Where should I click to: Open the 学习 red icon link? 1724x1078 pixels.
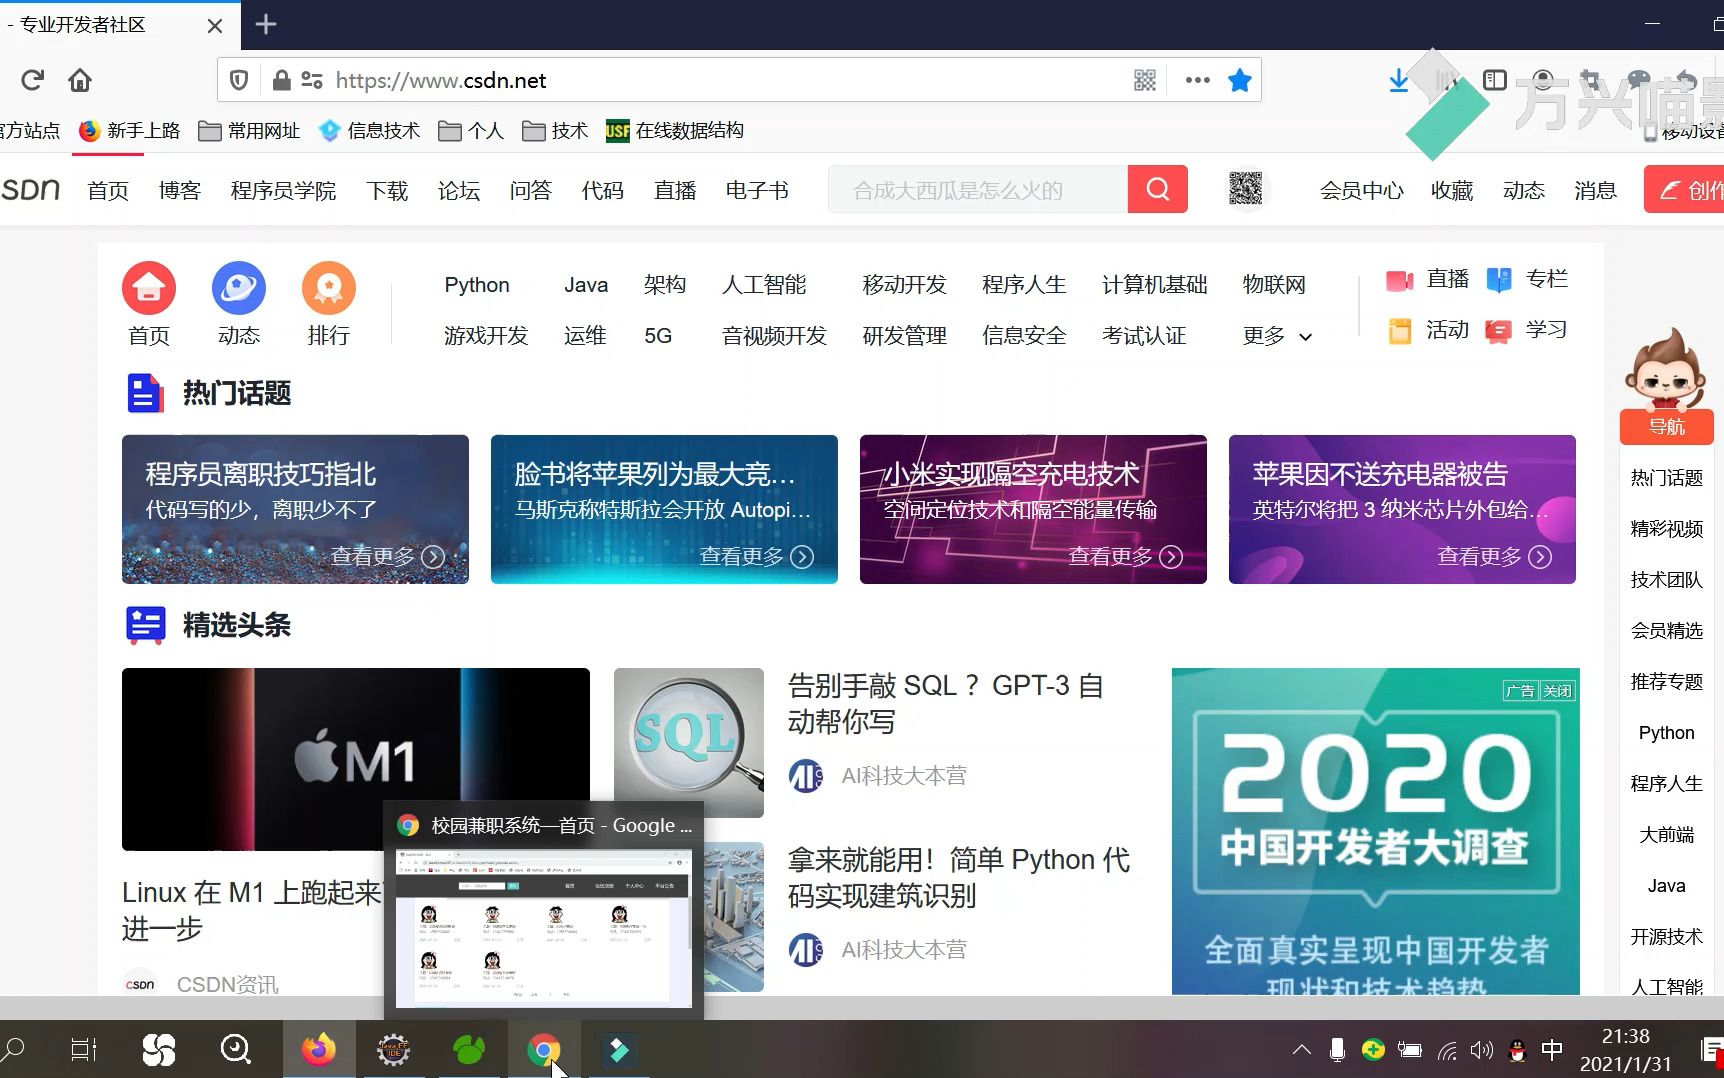[1527, 330]
